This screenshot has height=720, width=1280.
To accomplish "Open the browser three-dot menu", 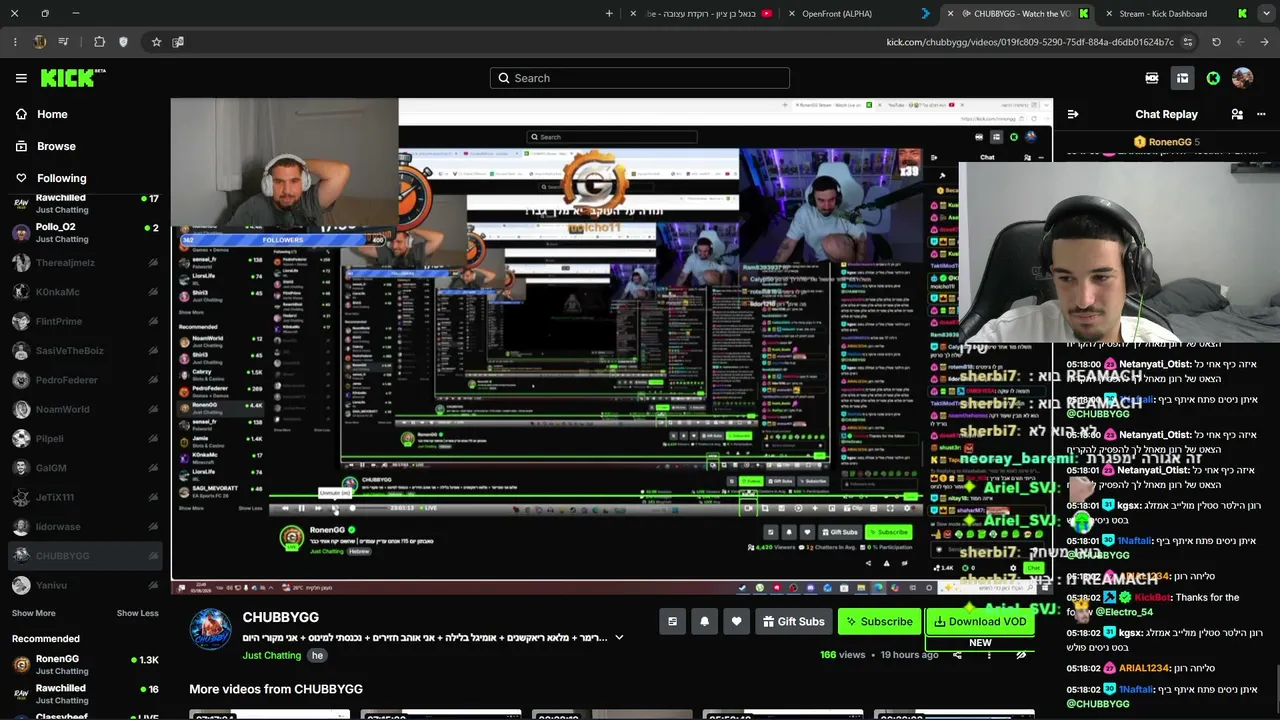I will click(15, 42).
